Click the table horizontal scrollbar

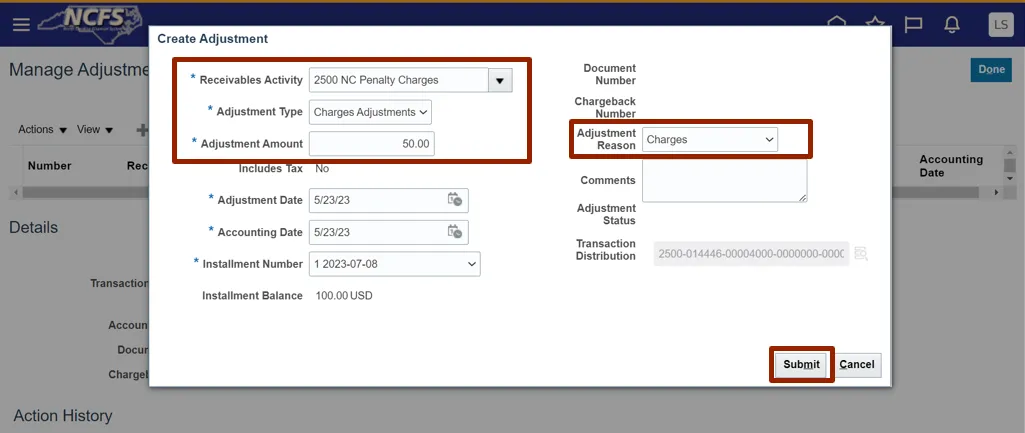click(500, 192)
